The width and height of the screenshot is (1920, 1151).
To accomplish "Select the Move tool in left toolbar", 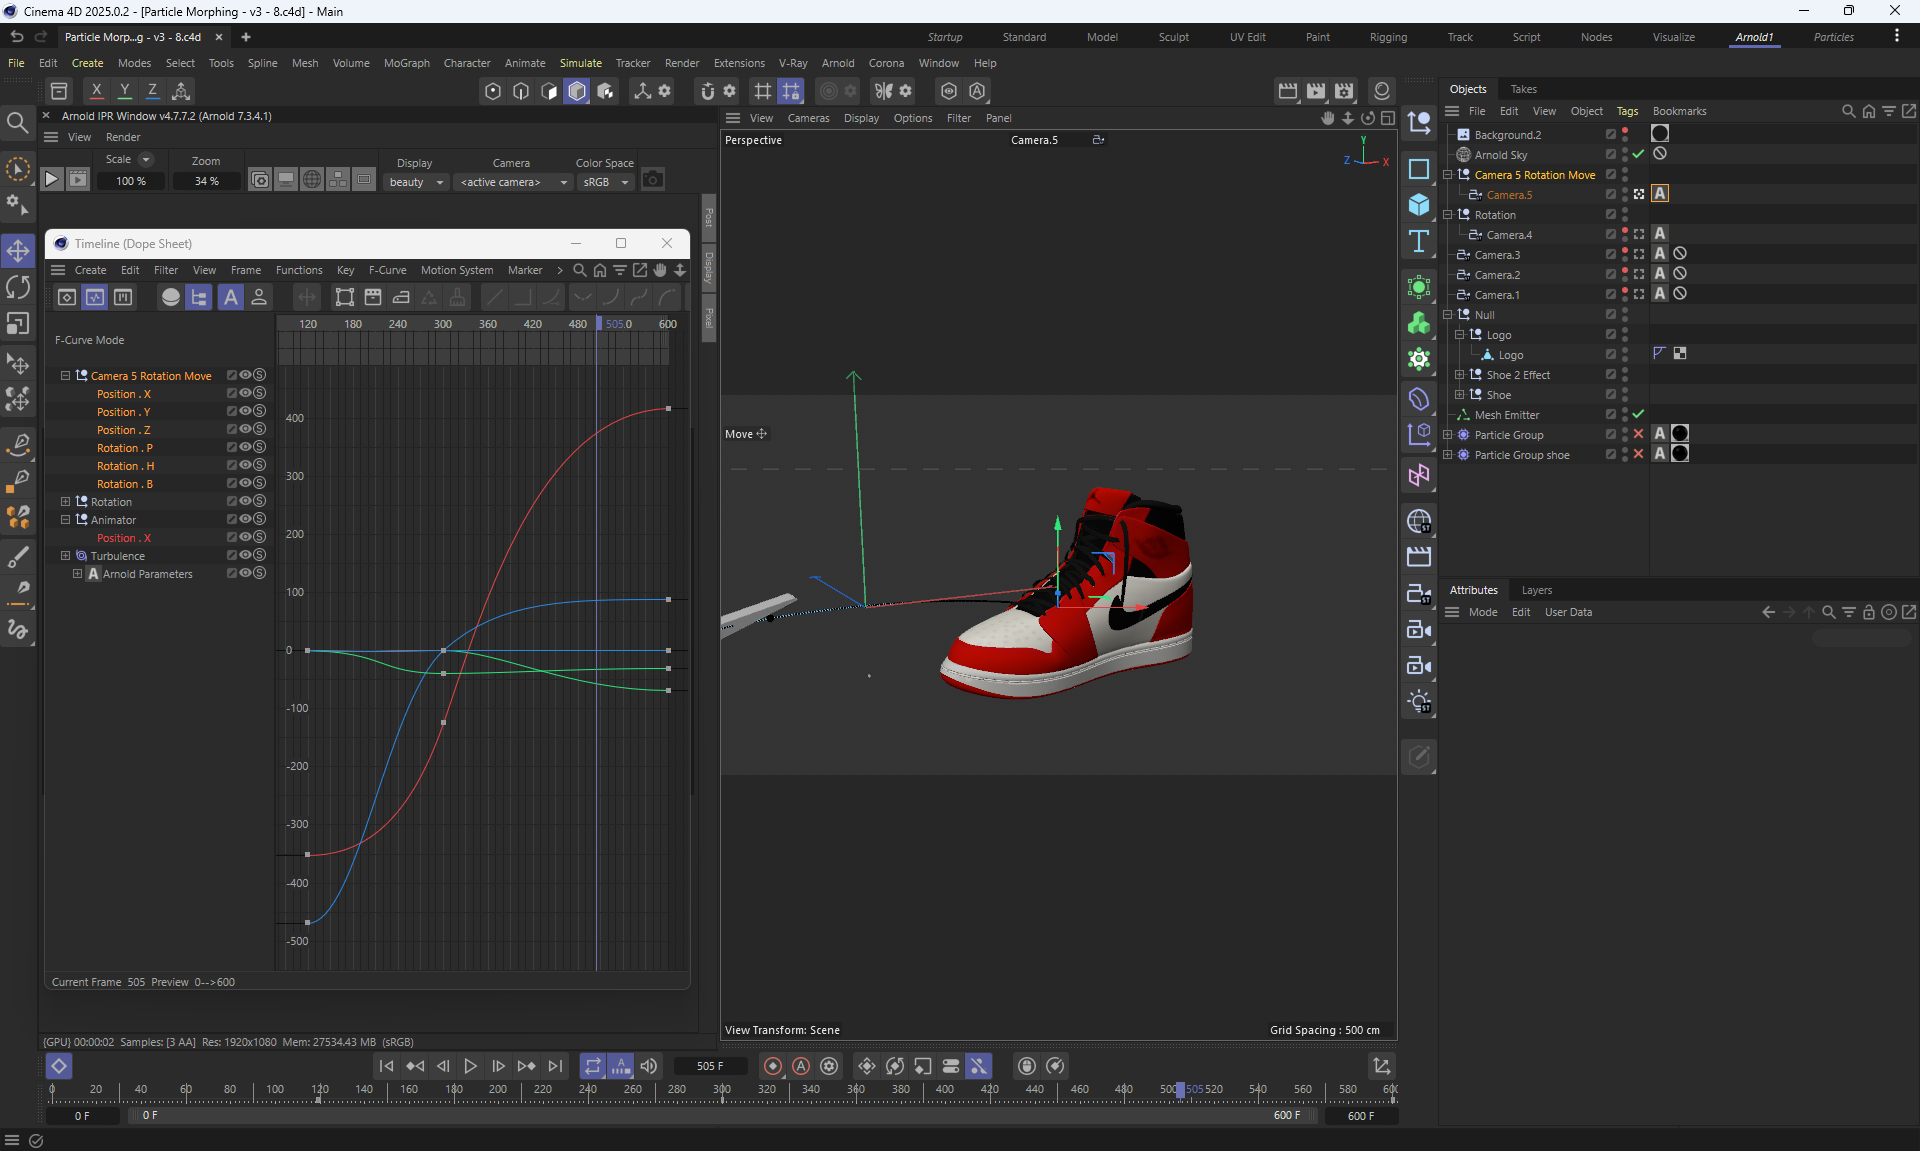I will [x=18, y=250].
